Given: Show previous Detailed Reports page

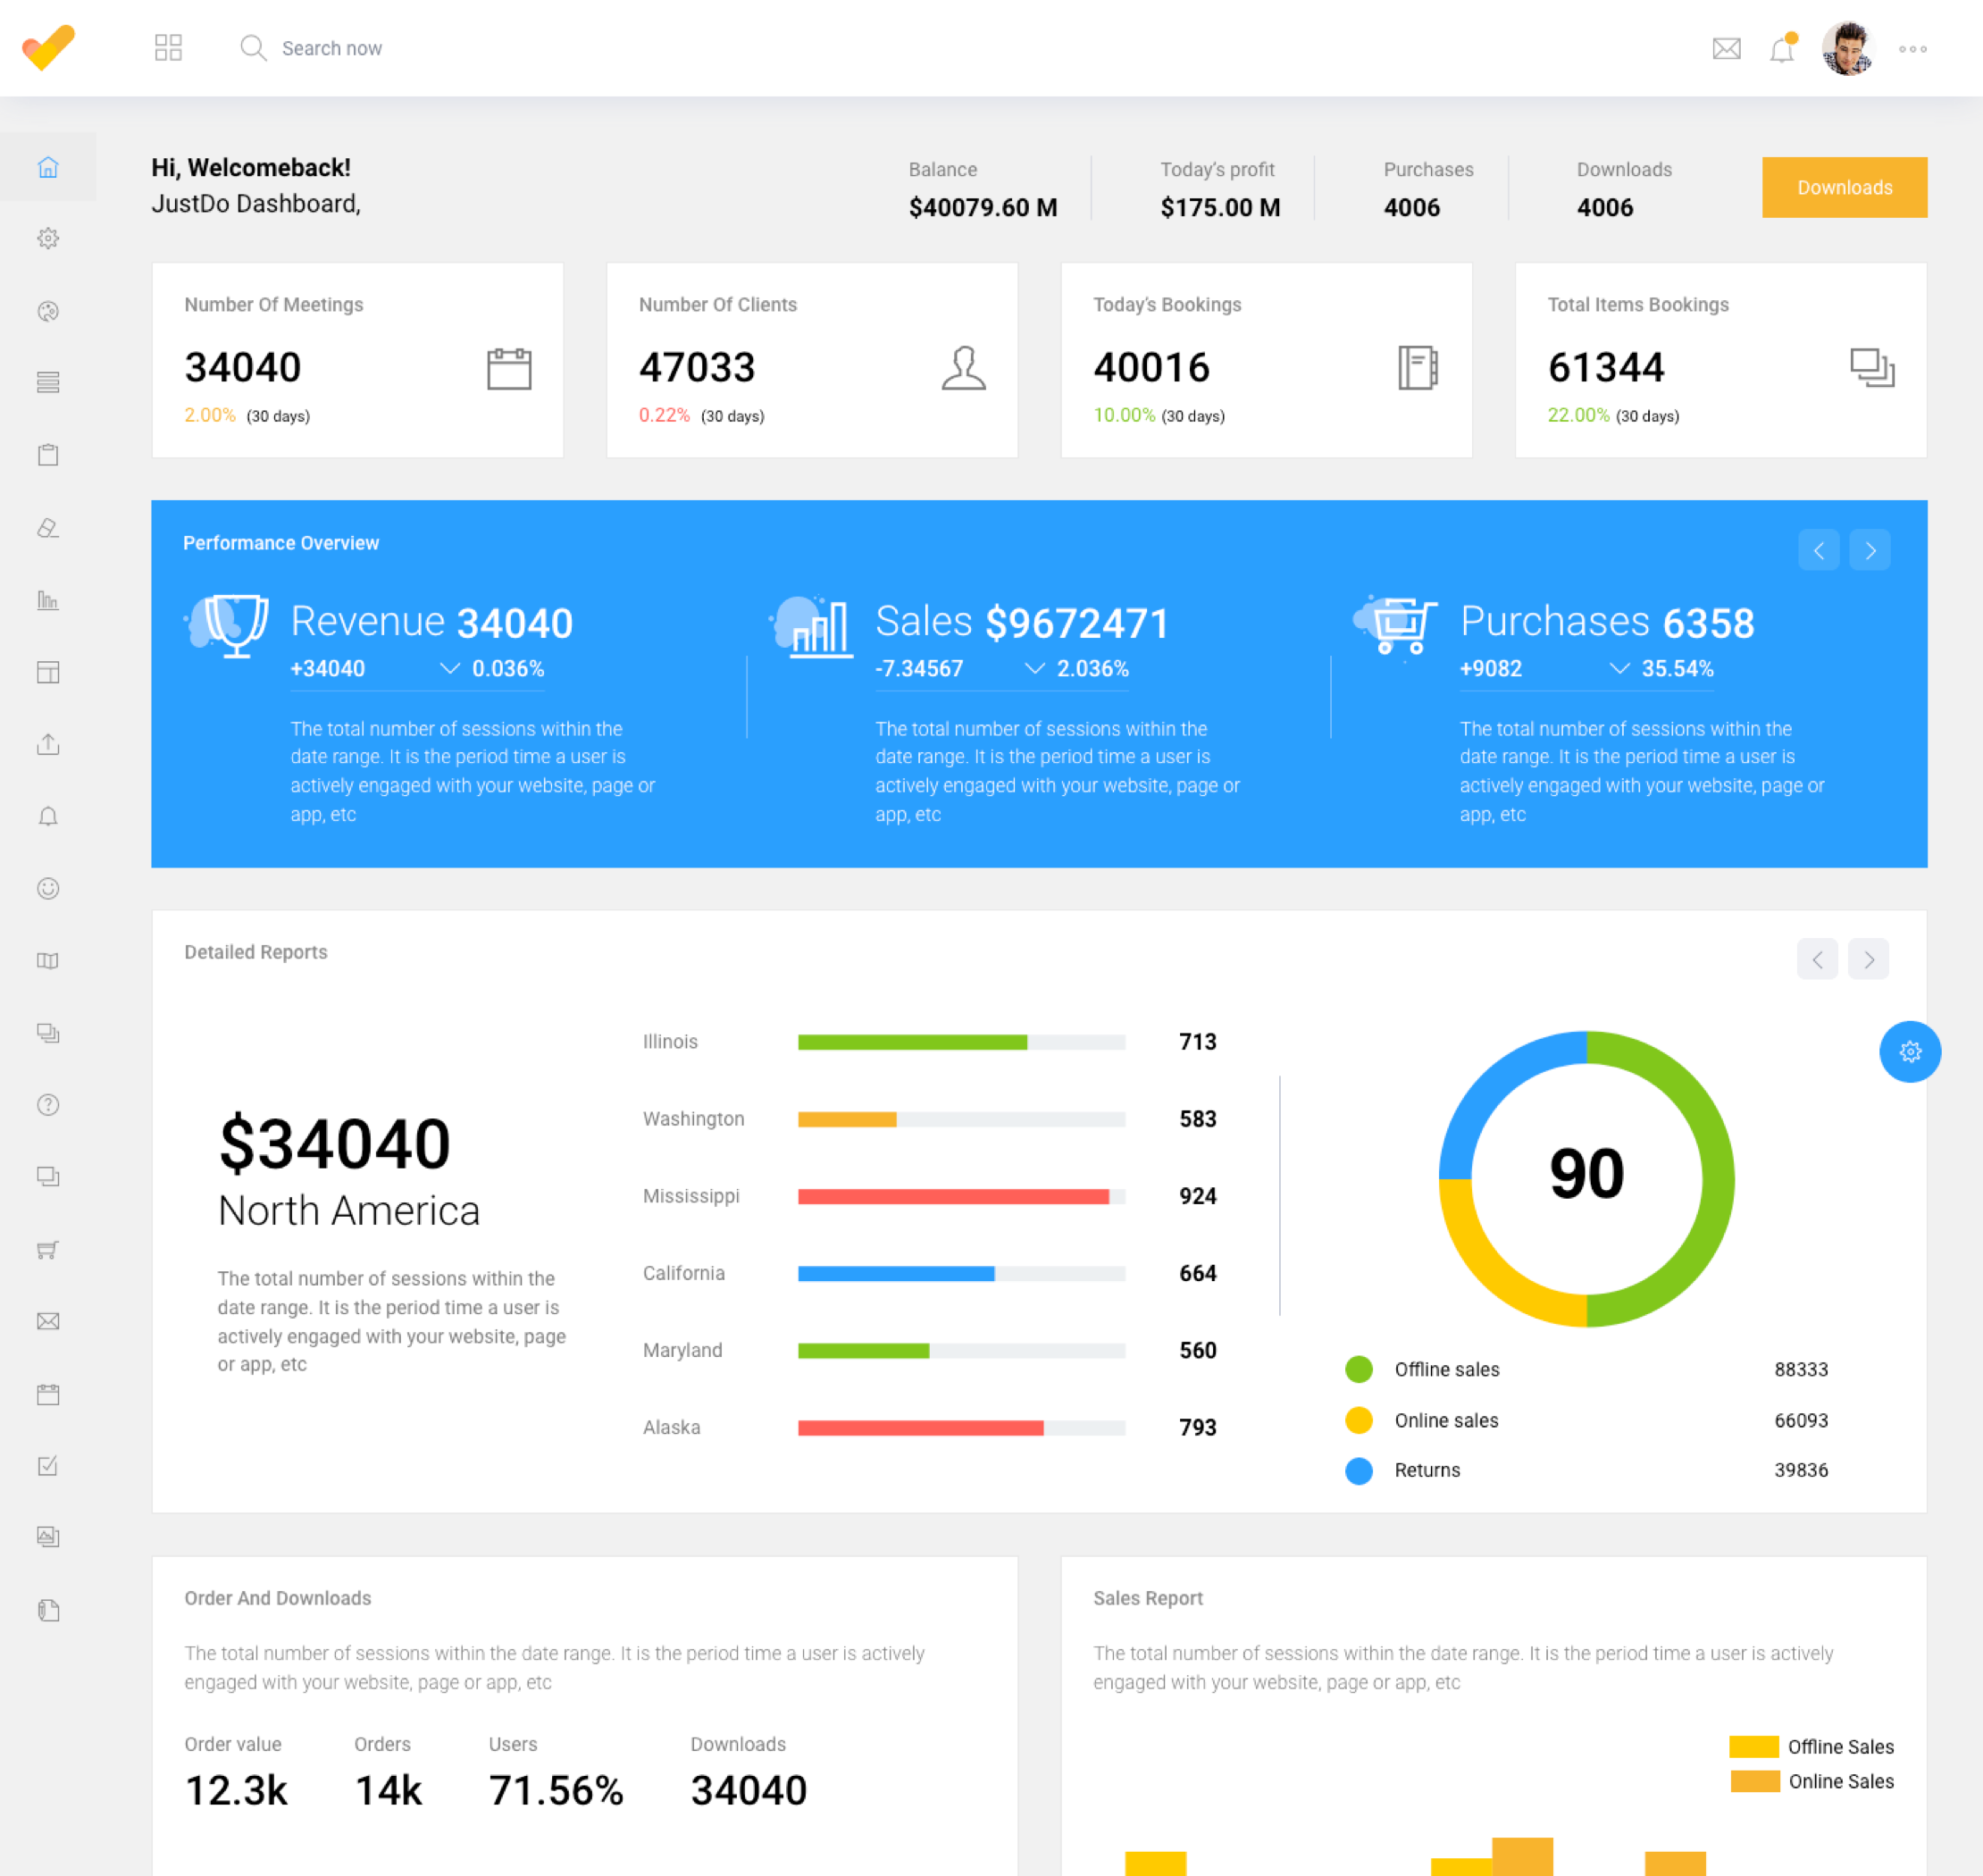Looking at the screenshot, I should tap(1817, 959).
